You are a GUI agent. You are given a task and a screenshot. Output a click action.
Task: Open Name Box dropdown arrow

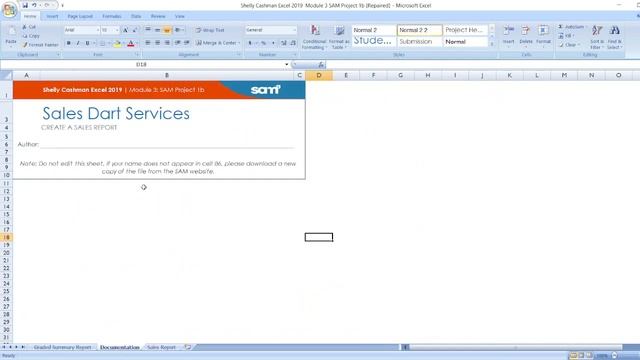click(287, 64)
